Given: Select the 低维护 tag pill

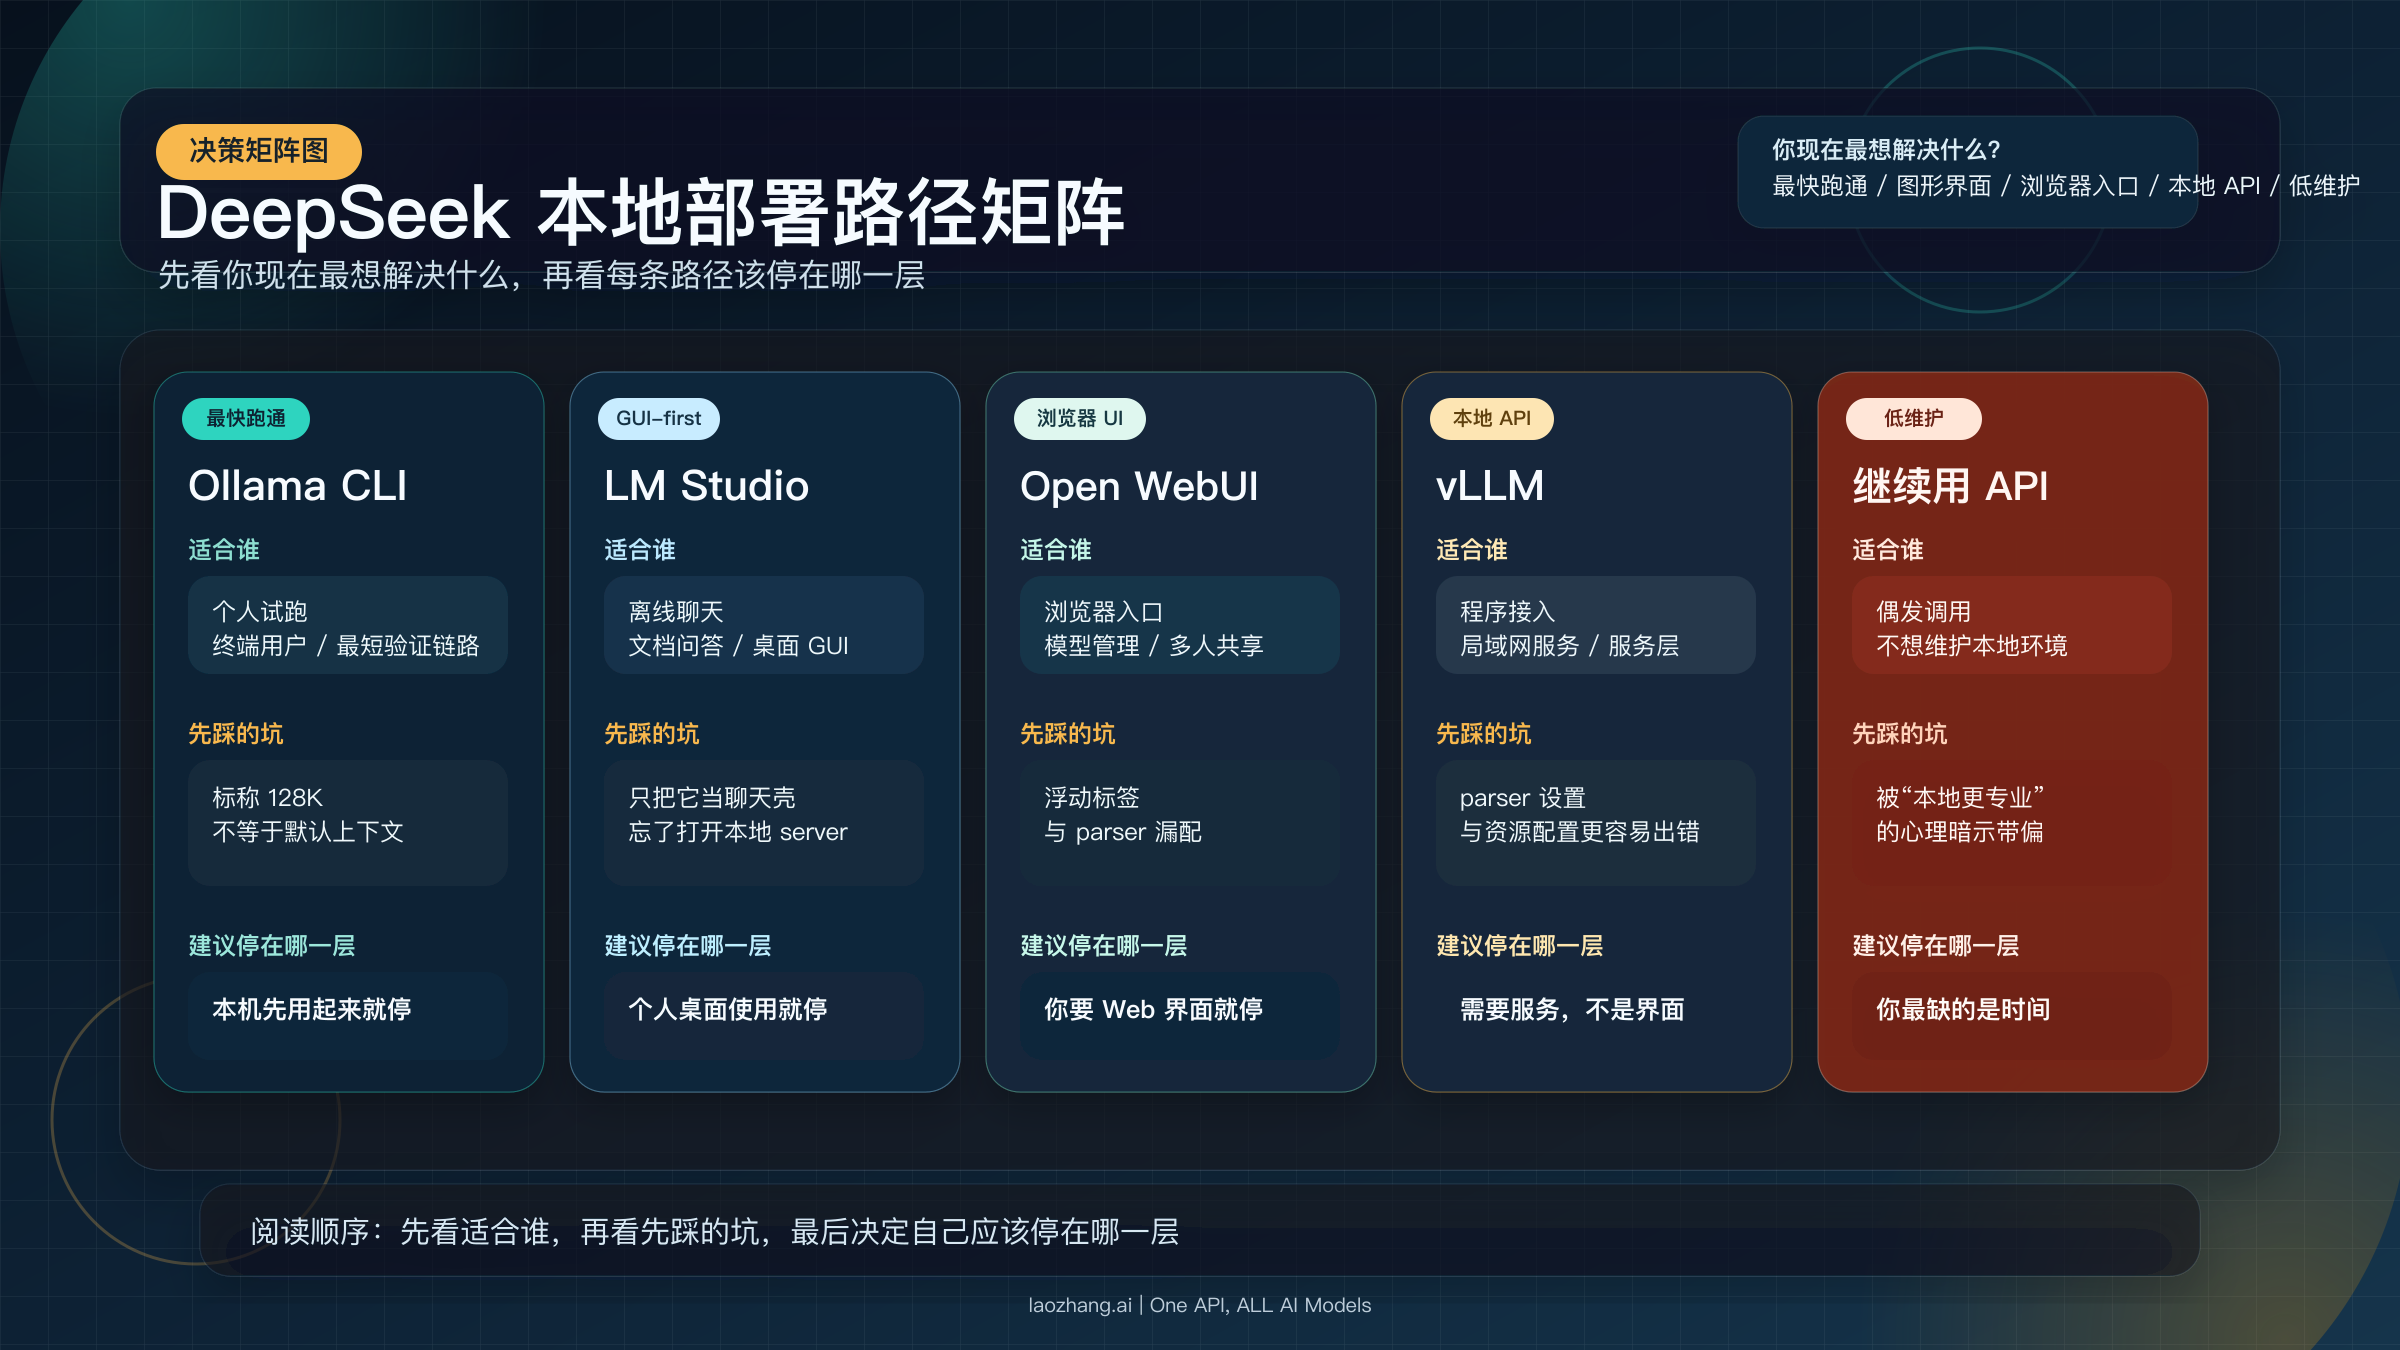Looking at the screenshot, I should tap(1913, 418).
